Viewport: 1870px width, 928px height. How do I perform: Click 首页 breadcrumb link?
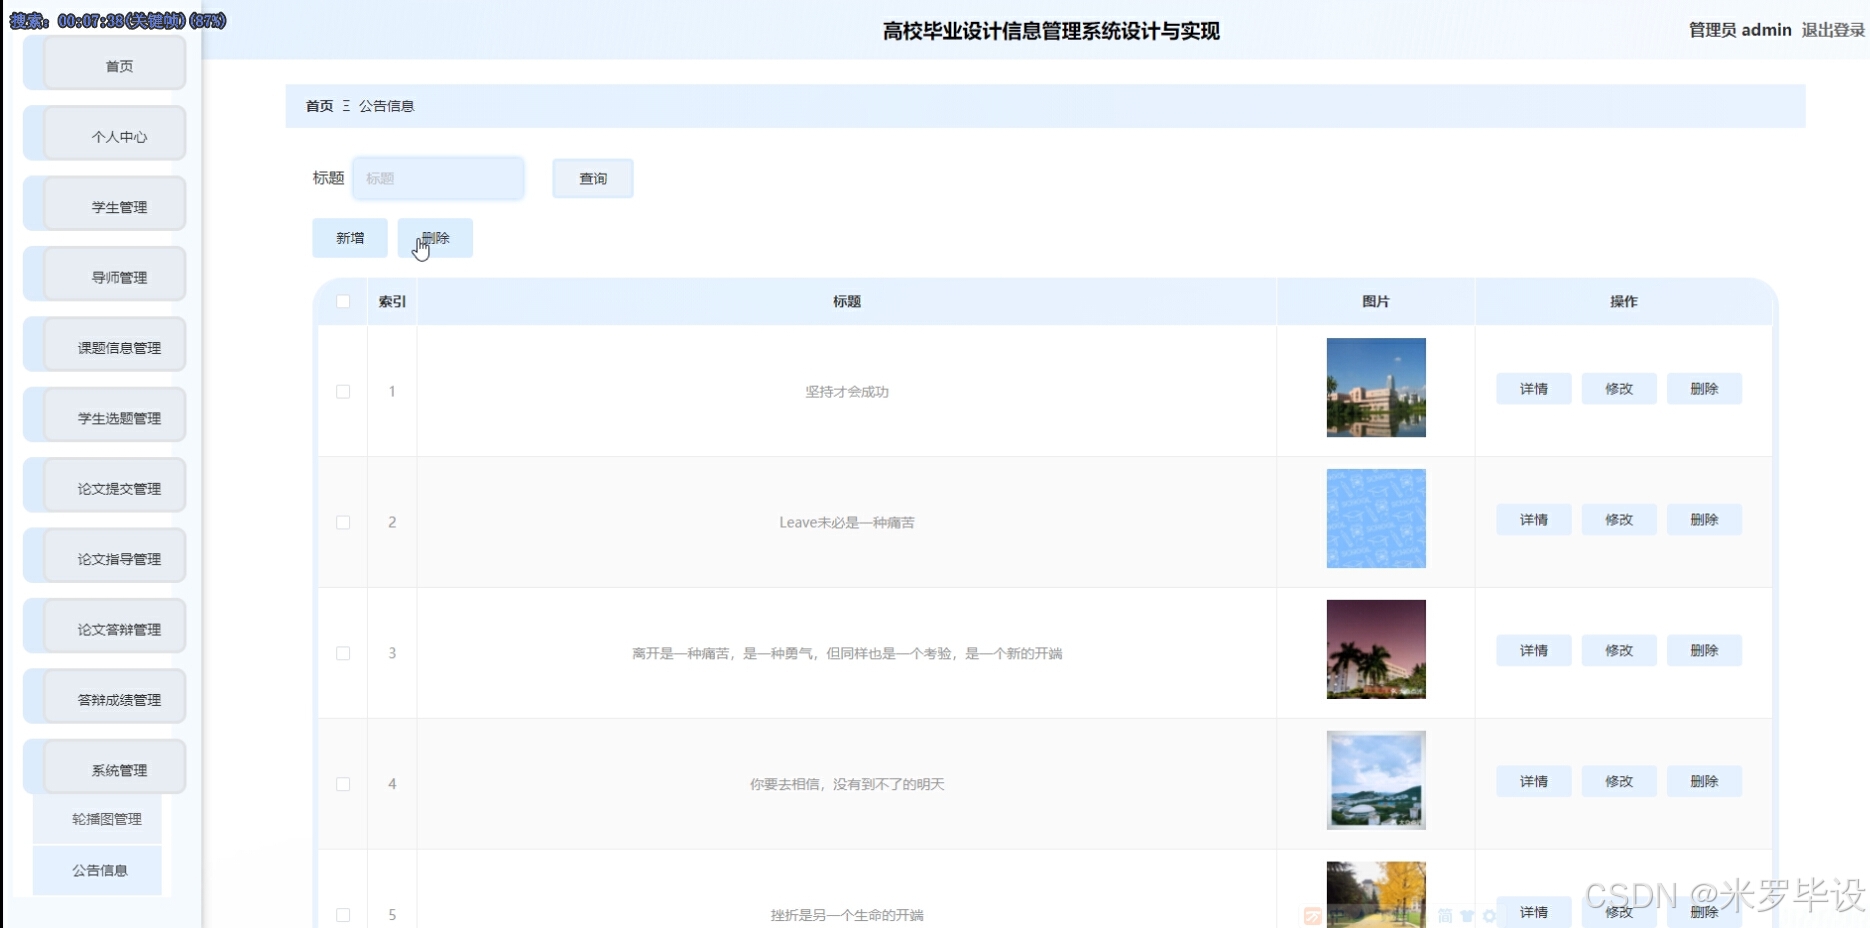click(320, 106)
